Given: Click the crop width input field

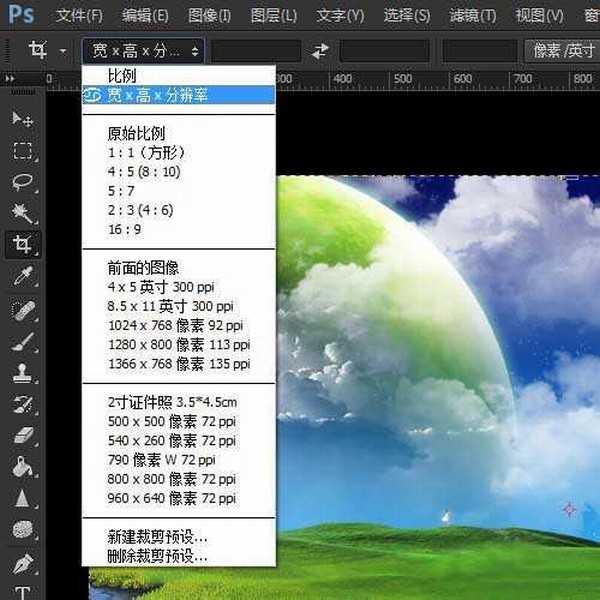Looking at the screenshot, I should click(256, 50).
